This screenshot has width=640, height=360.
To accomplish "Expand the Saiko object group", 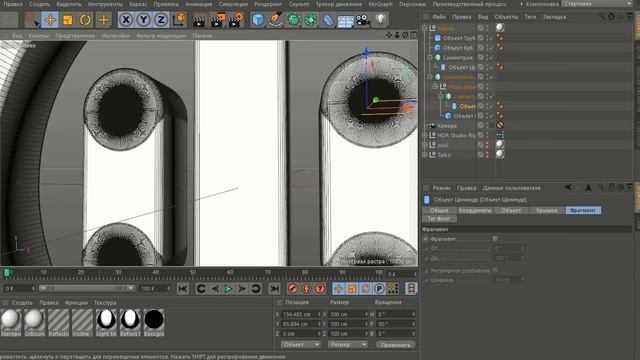I will point(425,155).
